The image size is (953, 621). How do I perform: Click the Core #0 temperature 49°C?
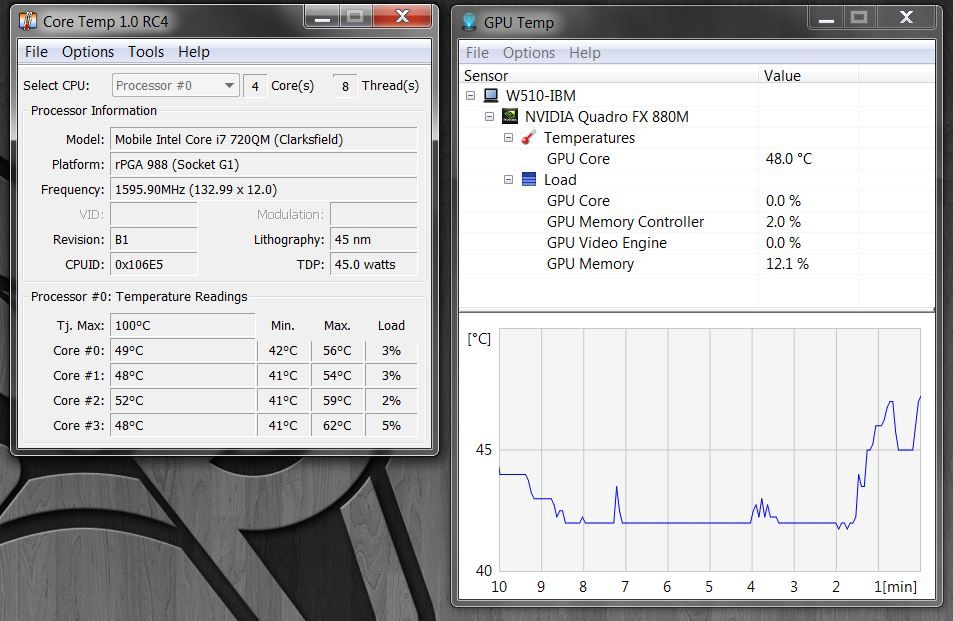(x=182, y=351)
